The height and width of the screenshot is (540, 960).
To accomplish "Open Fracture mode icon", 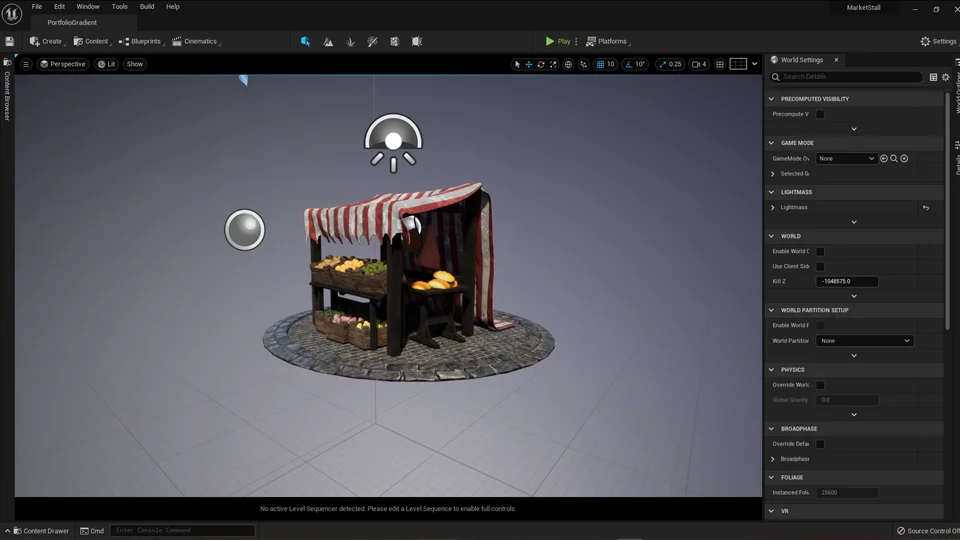I will (394, 42).
